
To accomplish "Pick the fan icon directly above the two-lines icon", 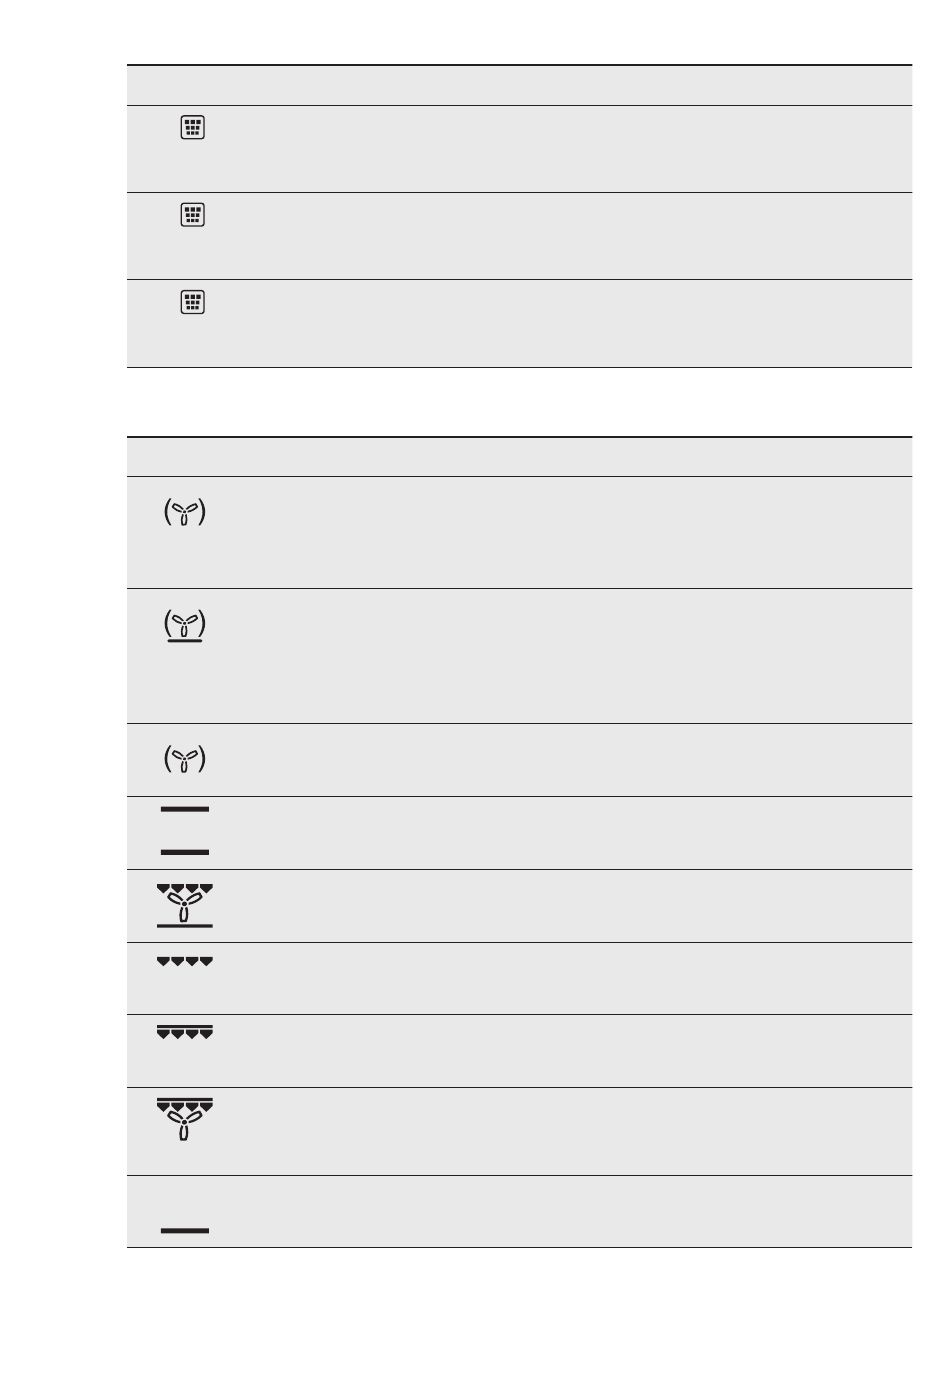I will [x=185, y=760].
